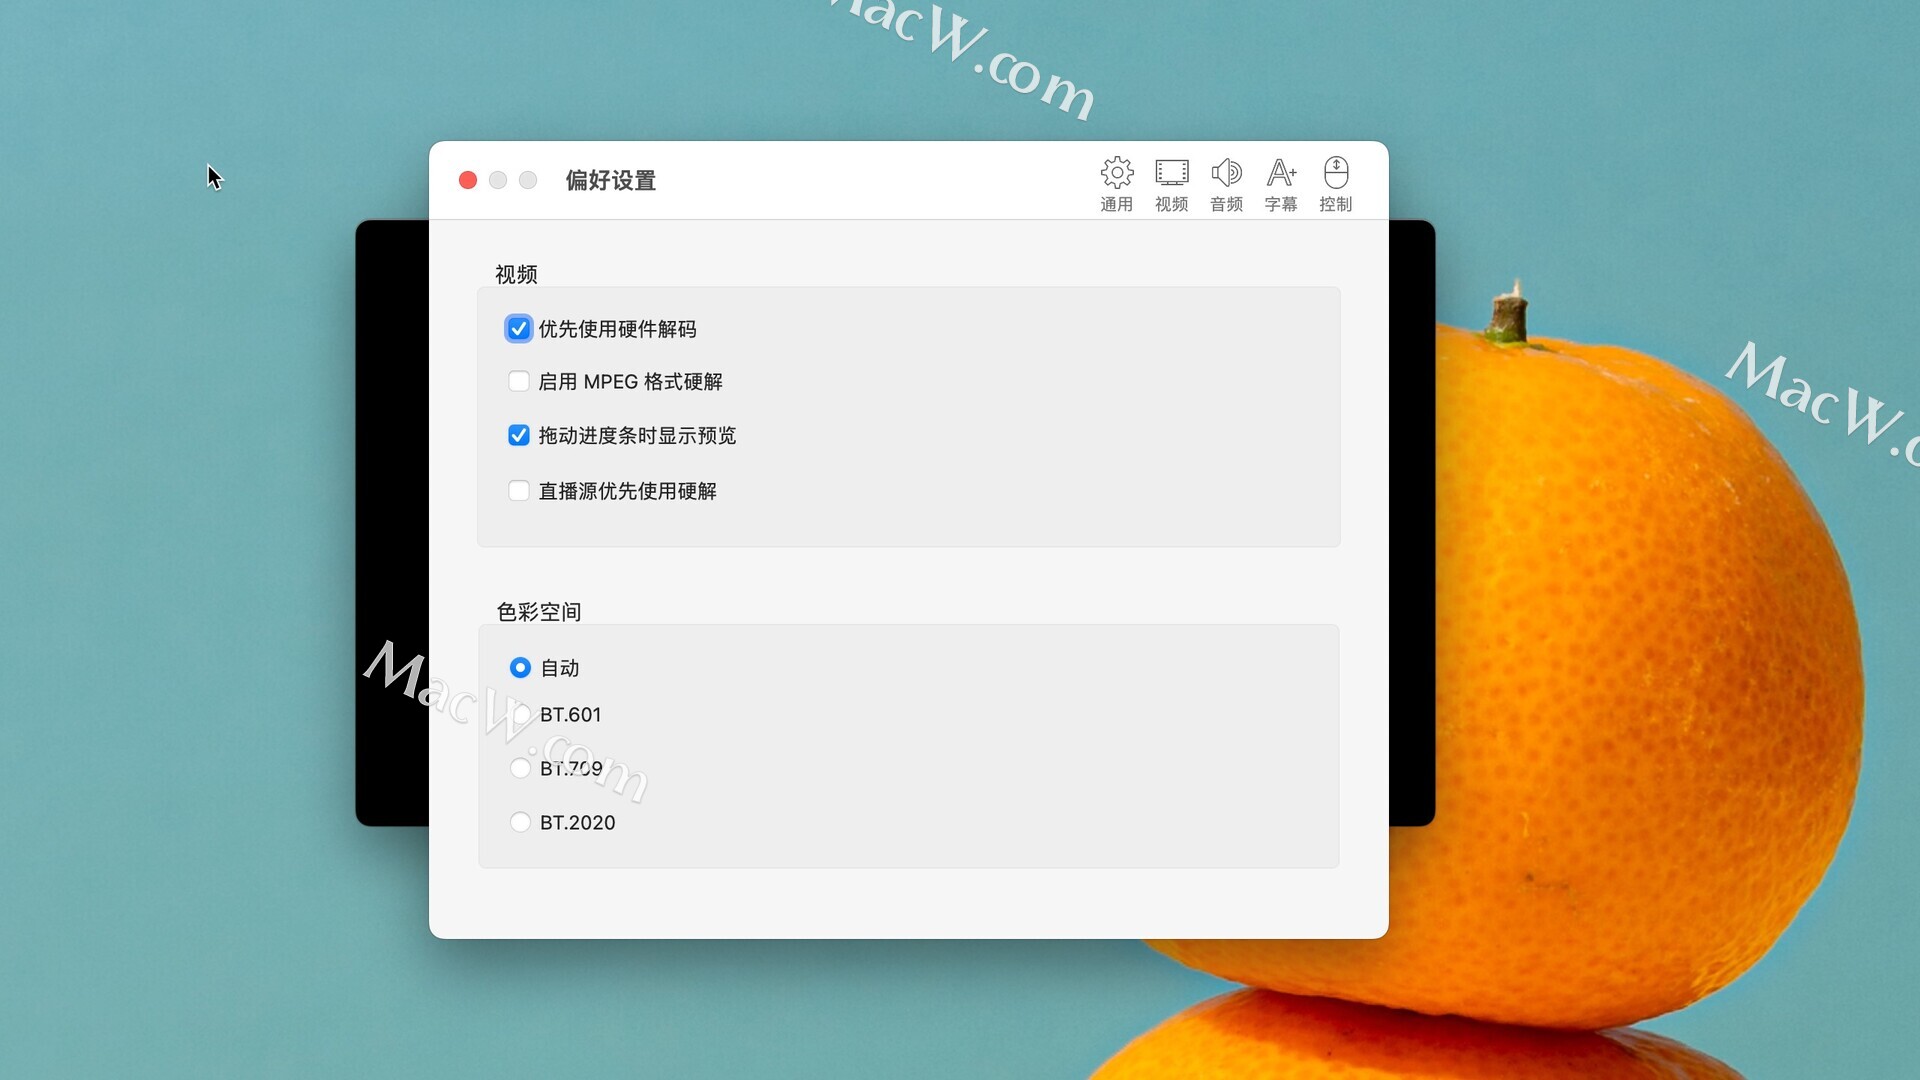
Task: Enable 直播源优先使用硬解 checkbox
Action: coord(518,490)
